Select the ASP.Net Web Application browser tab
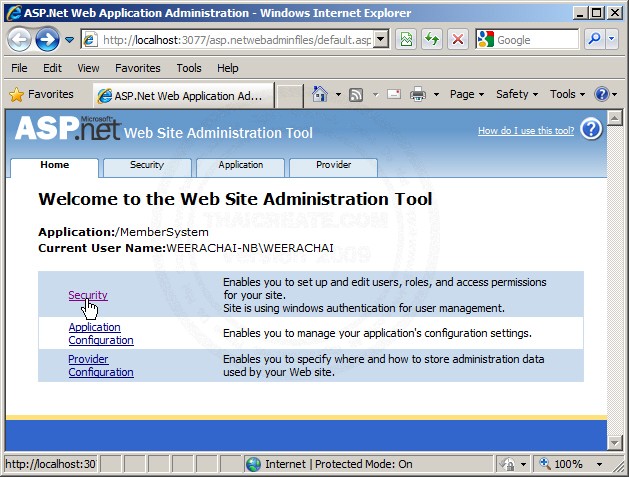 184,95
